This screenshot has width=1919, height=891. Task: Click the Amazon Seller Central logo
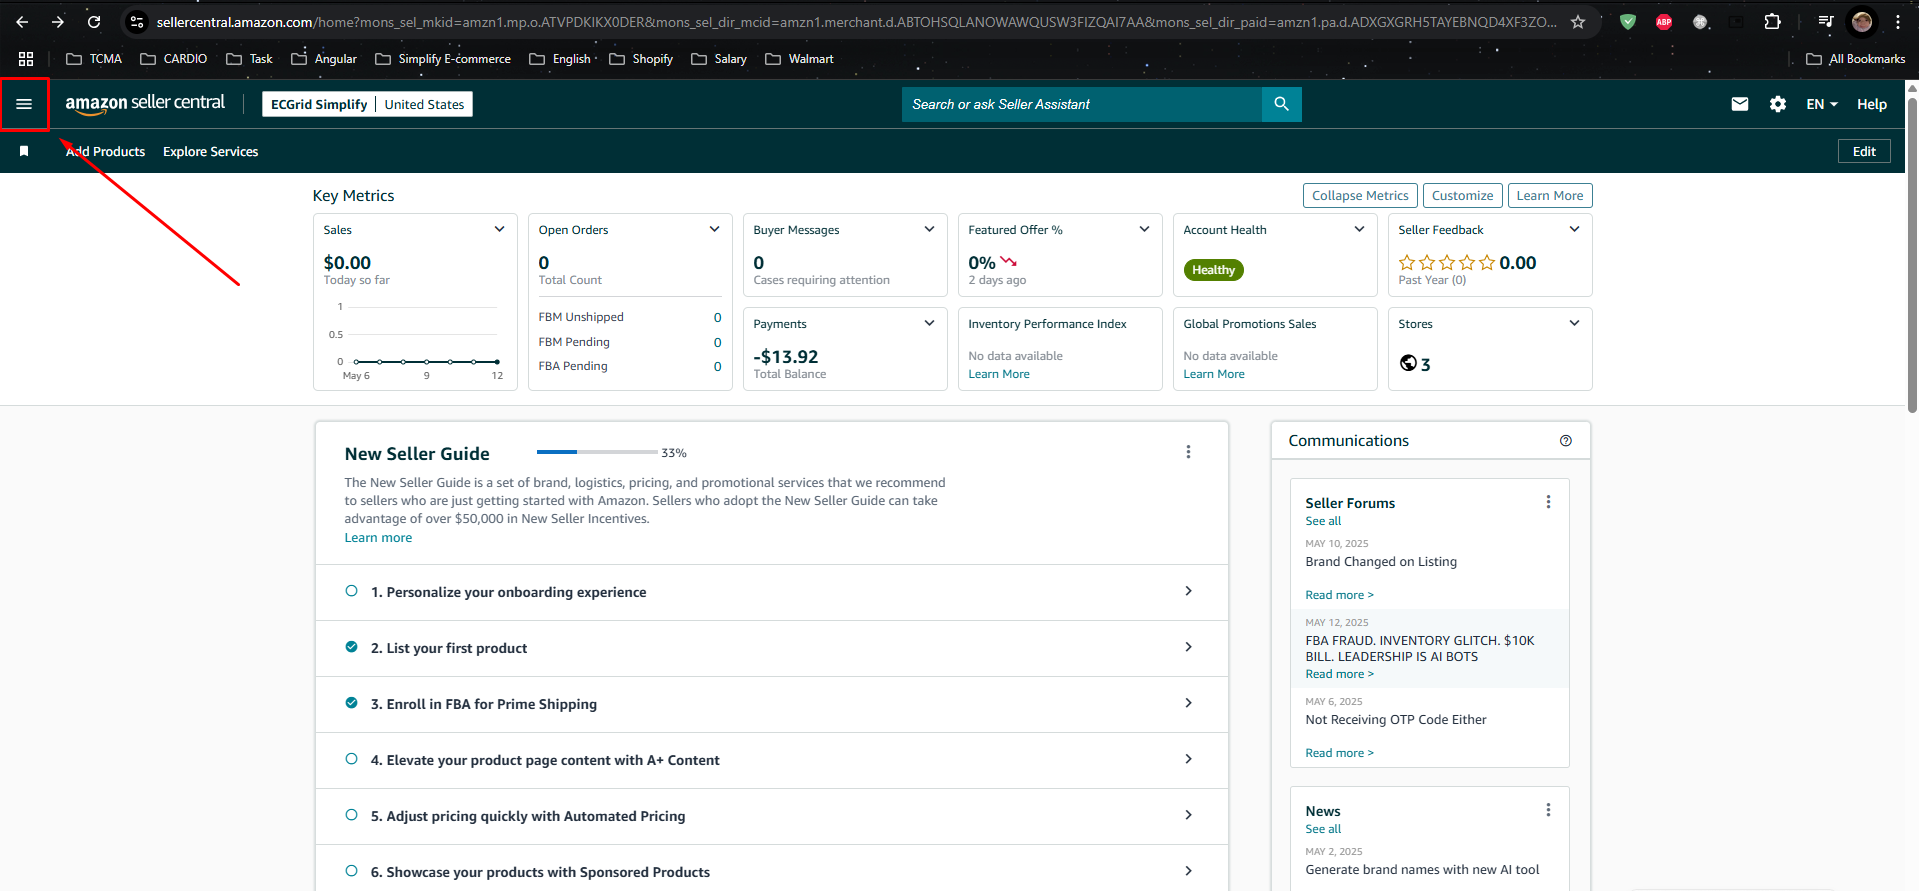tap(145, 103)
